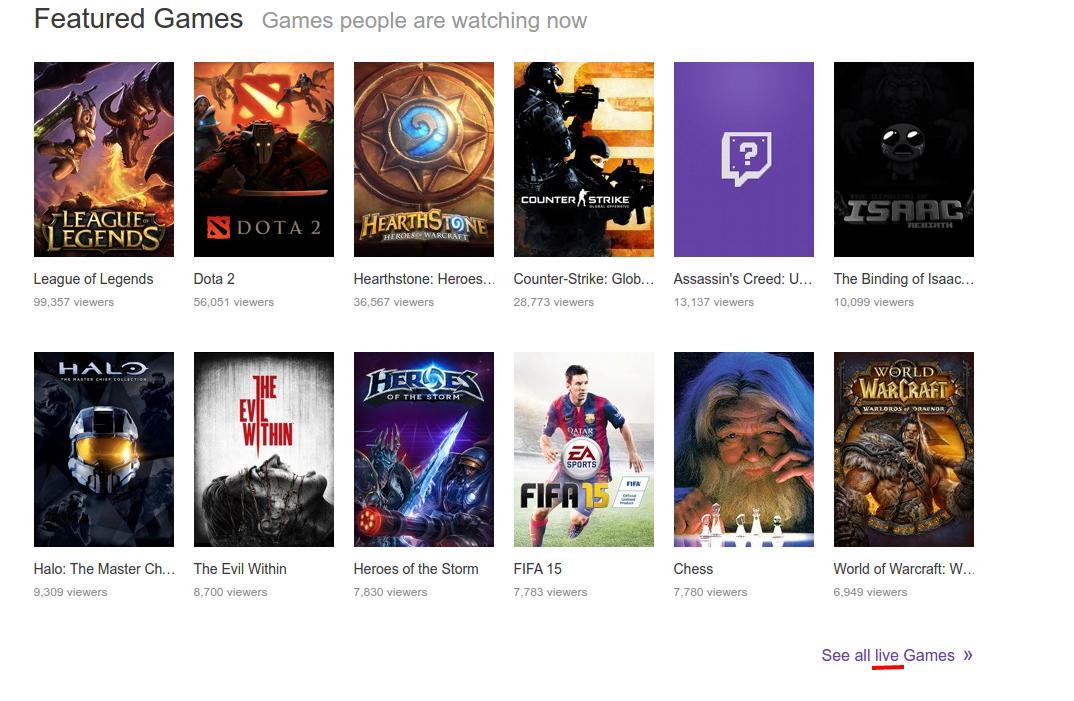Click the Featured Games heading
The height and width of the screenshot is (701, 1074).
coord(138,19)
